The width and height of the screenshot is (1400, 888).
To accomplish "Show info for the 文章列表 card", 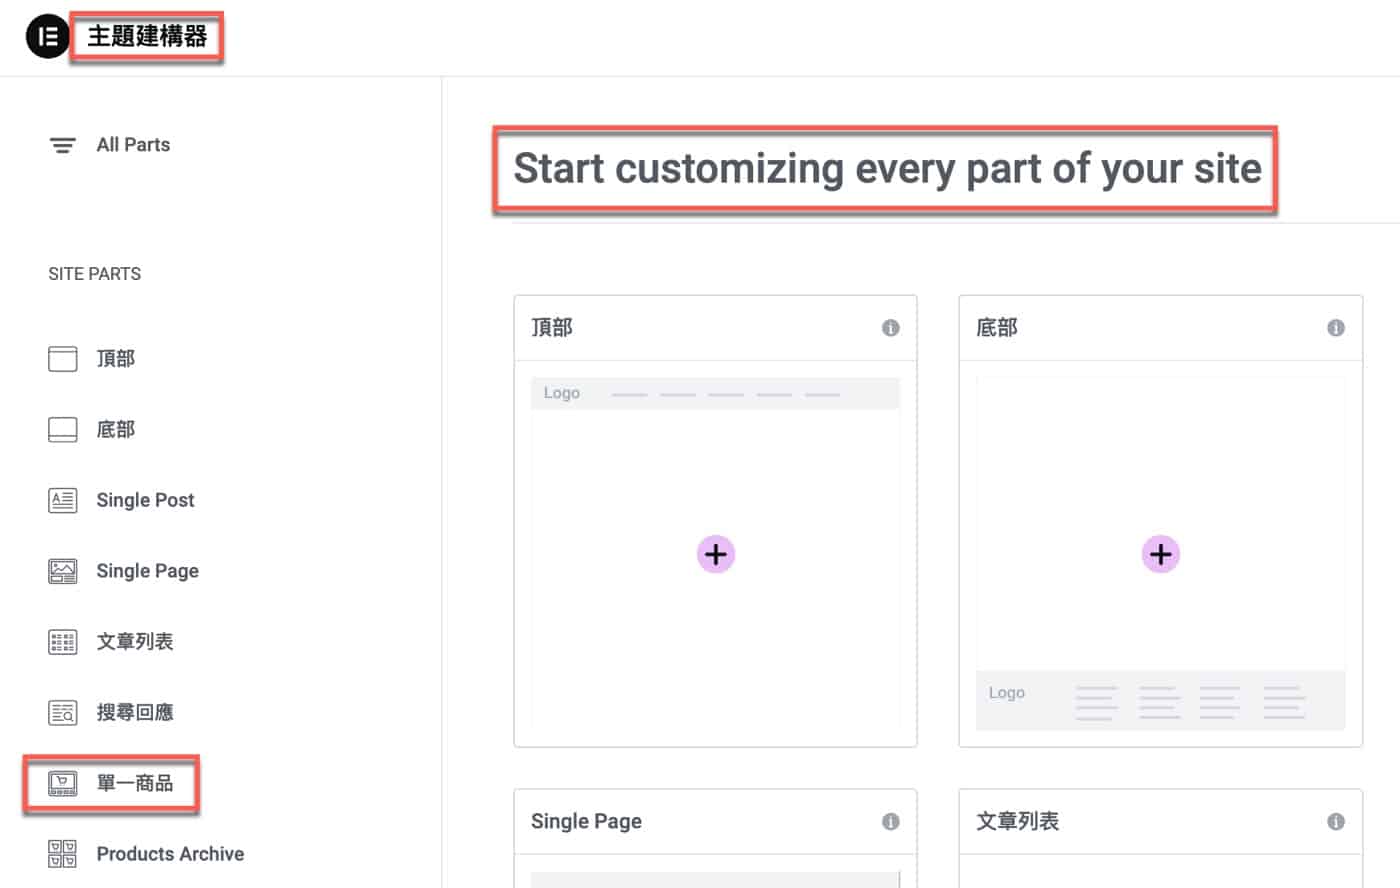I will 1335,822.
